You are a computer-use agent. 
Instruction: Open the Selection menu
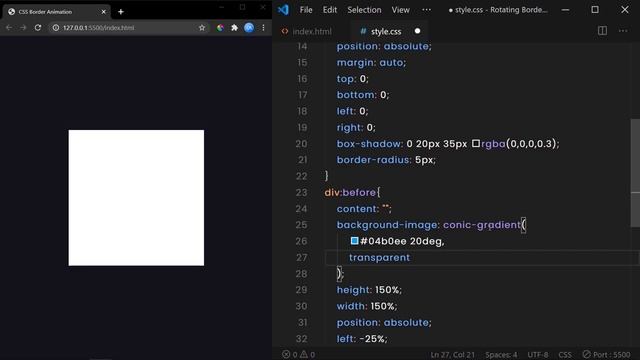pos(364,10)
